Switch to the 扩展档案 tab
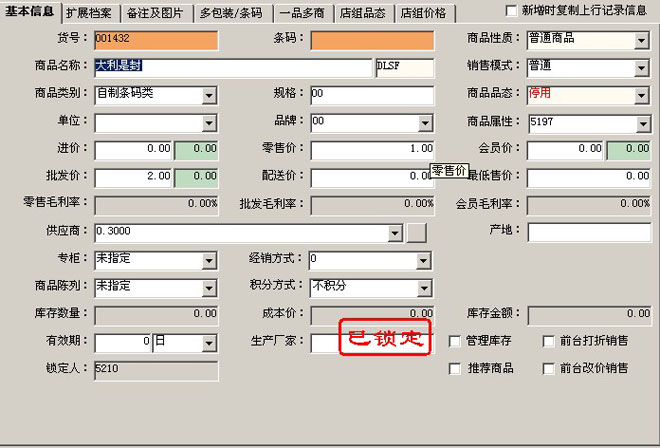This screenshot has width=660, height=448. [x=90, y=13]
